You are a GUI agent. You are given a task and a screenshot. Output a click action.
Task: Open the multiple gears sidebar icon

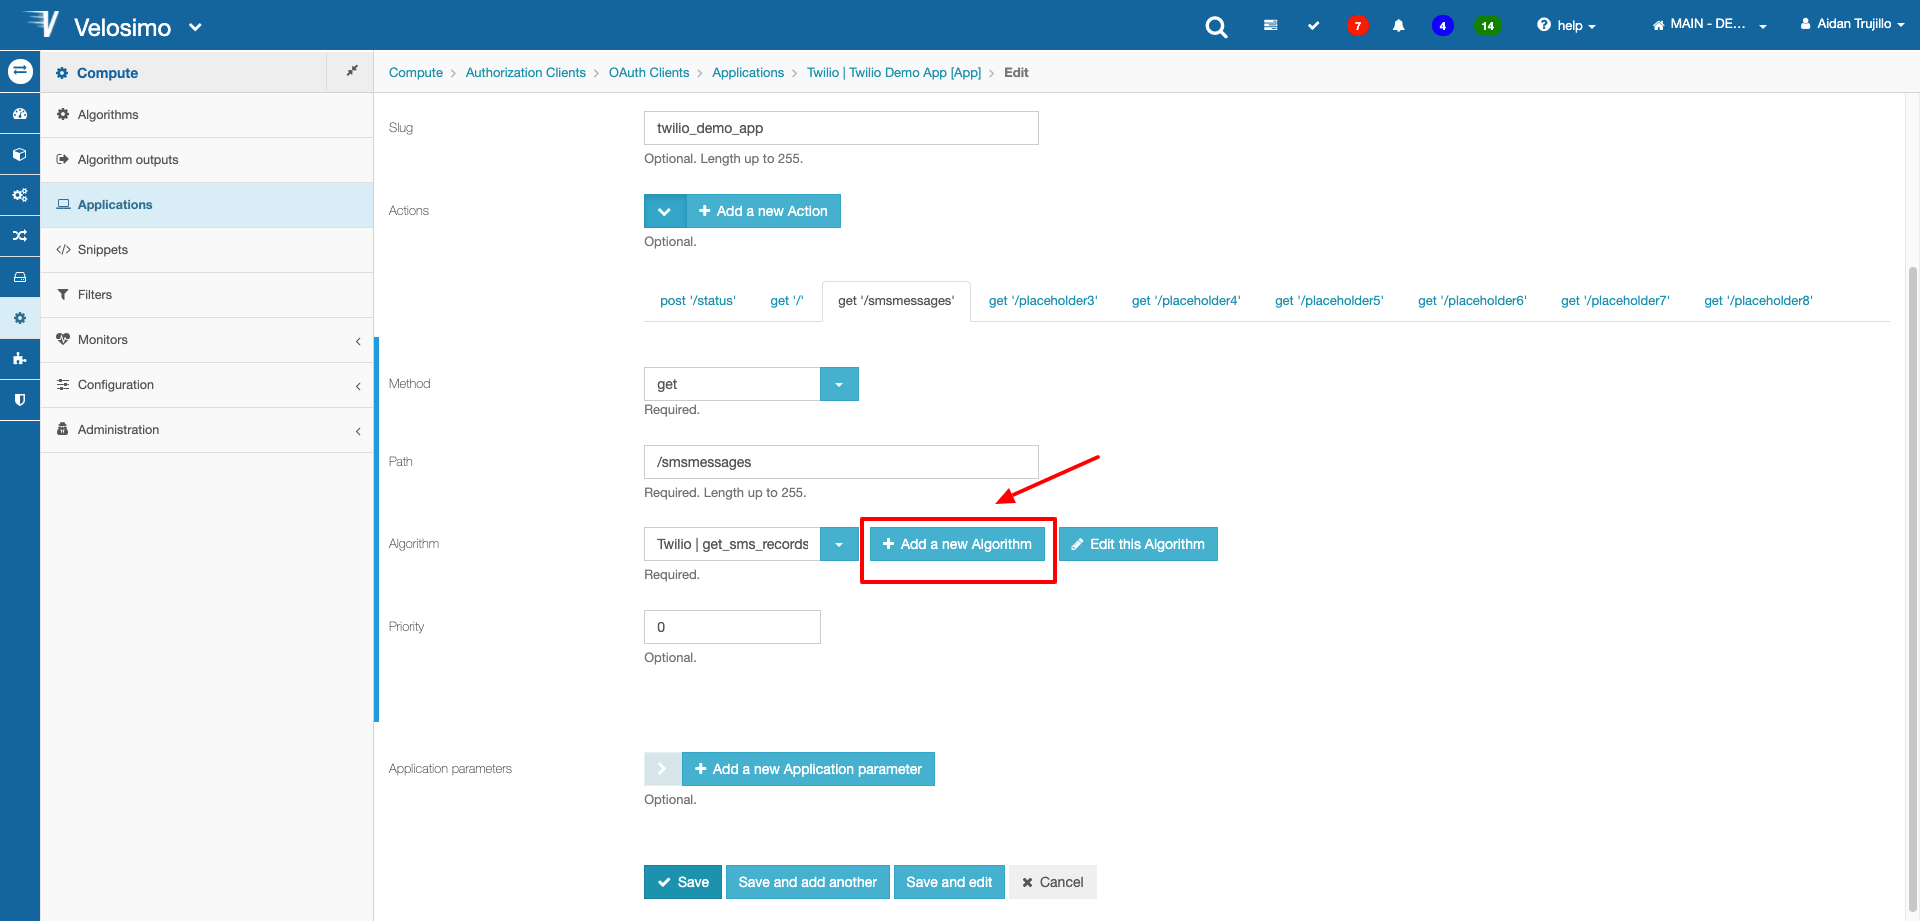click(20, 195)
